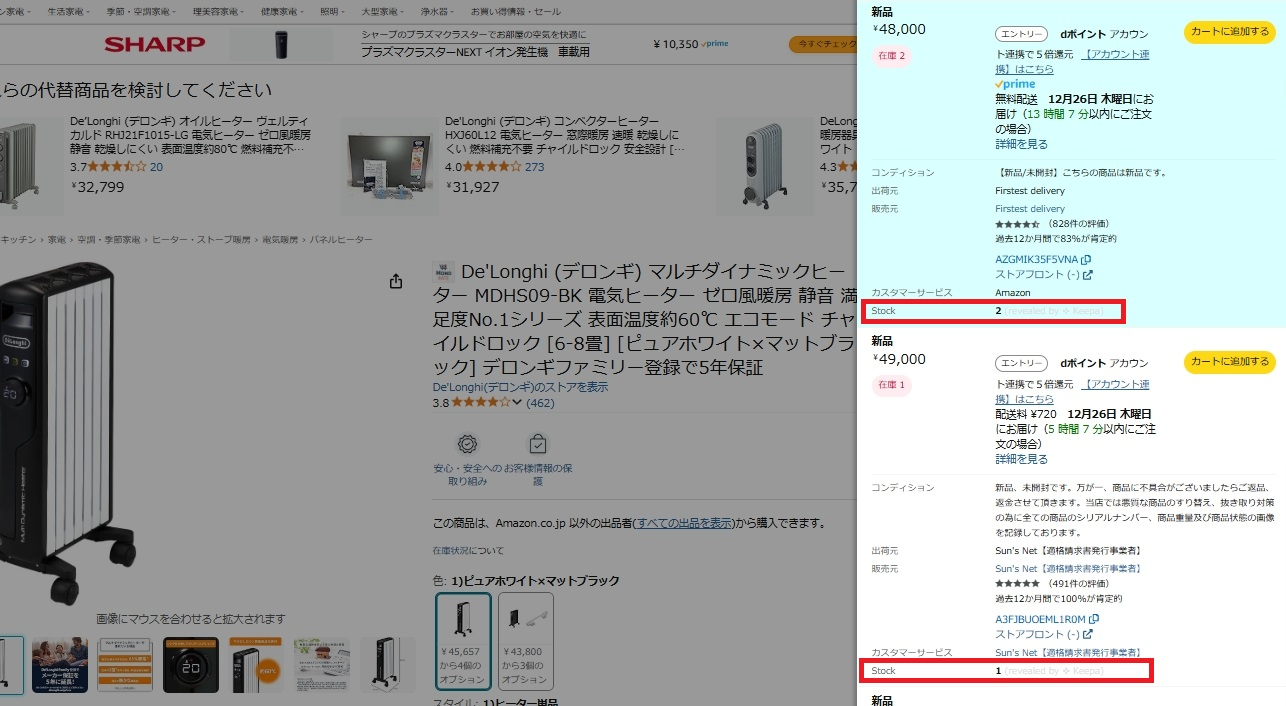This screenshot has width=1286, height=706.
Task: Open 【アカウント連携】はこちら link in first offer
Action: coord(1072,62)
